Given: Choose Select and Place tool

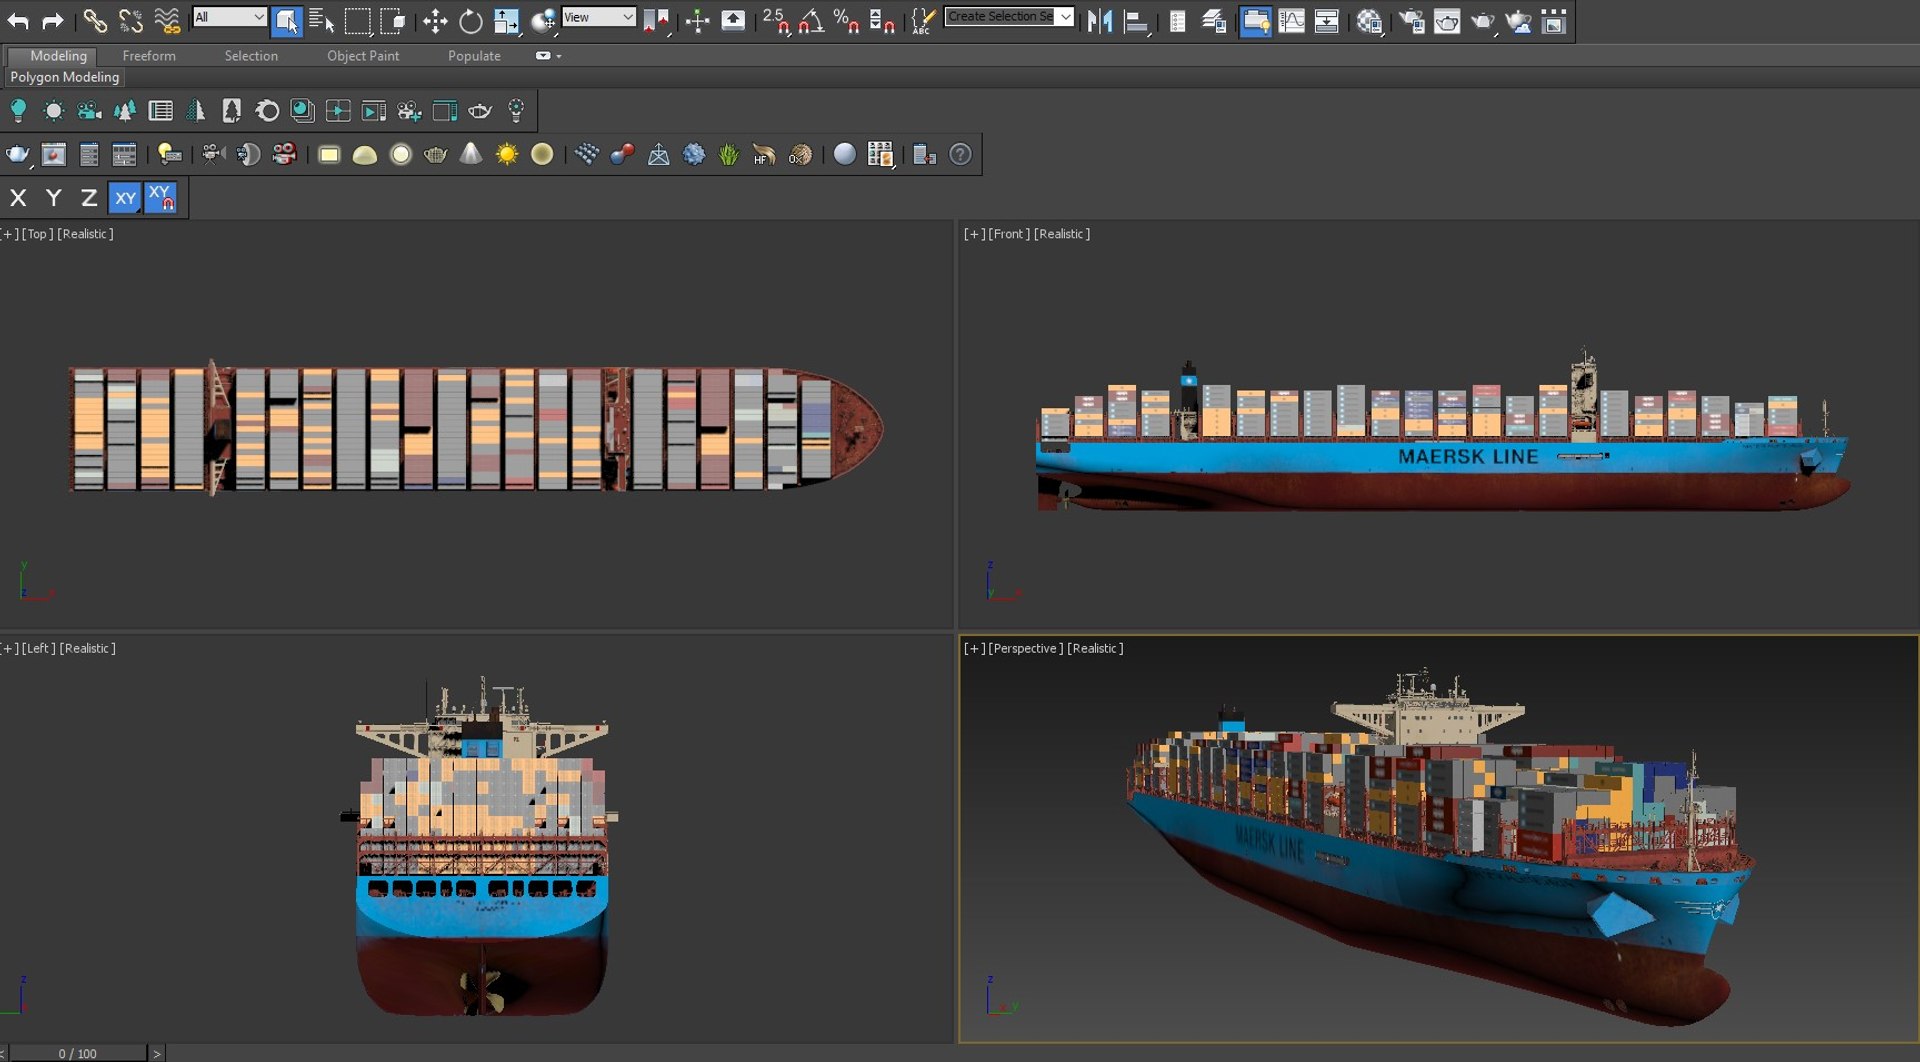Looking at the screenshot, I should click(543, 21).
